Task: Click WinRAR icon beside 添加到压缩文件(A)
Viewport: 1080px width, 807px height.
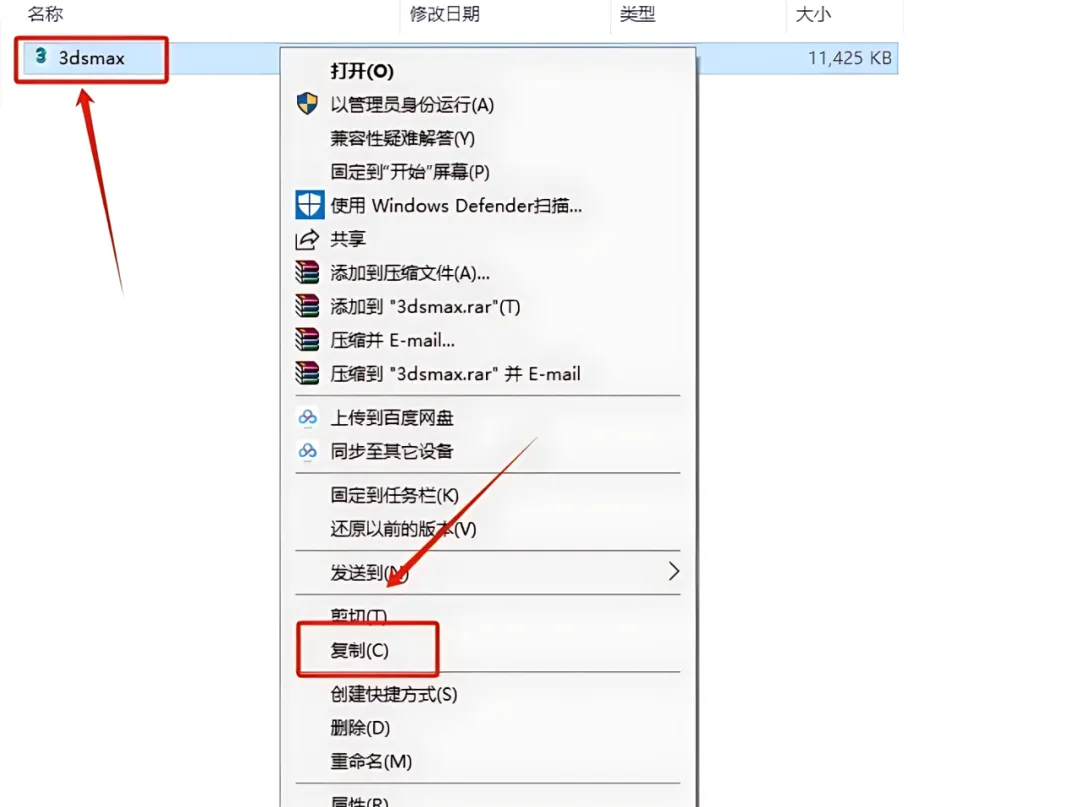Action: coord(307,273)
